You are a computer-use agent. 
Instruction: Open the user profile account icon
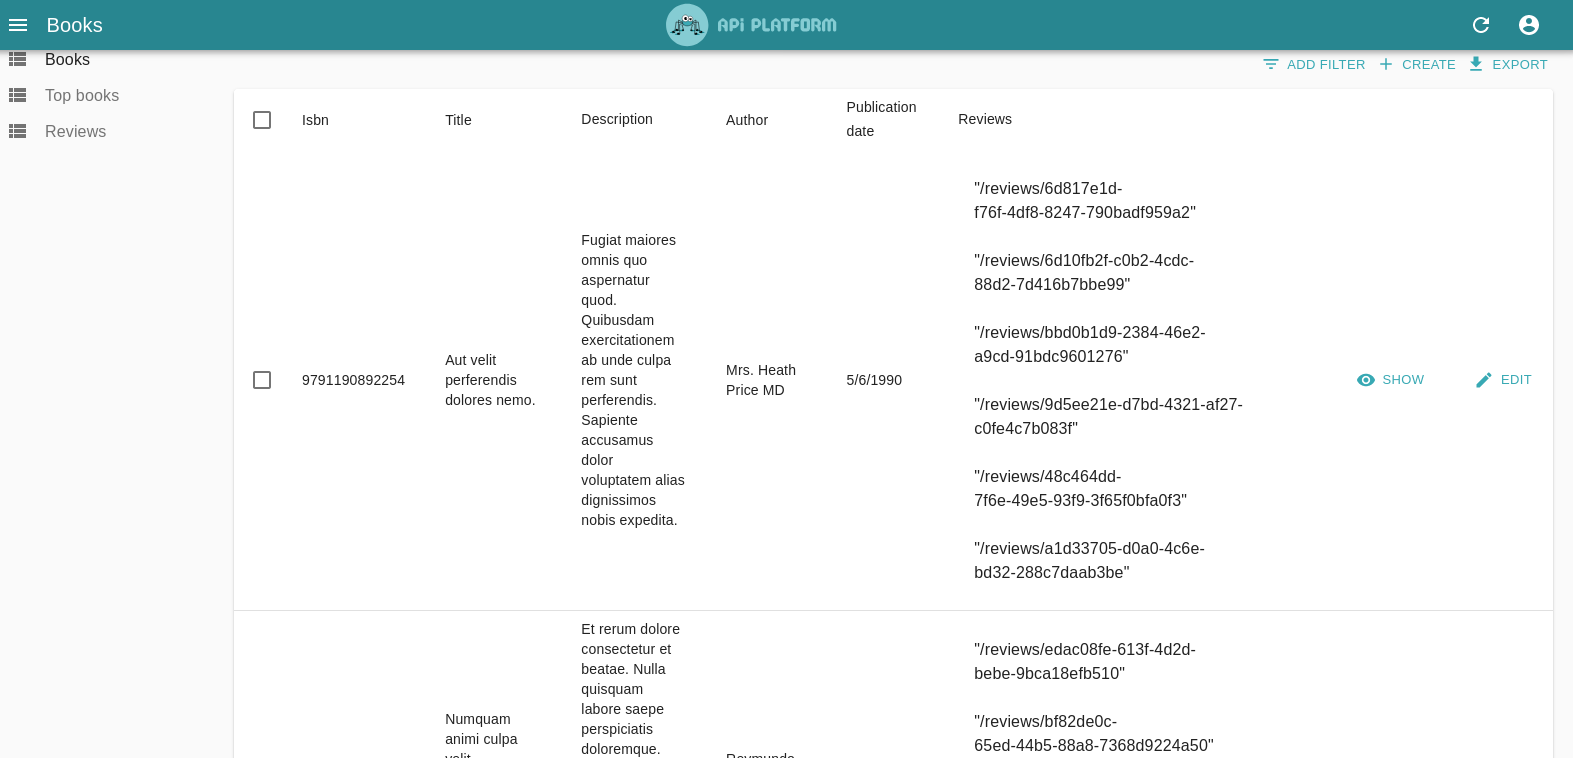tap(1528, 25)
